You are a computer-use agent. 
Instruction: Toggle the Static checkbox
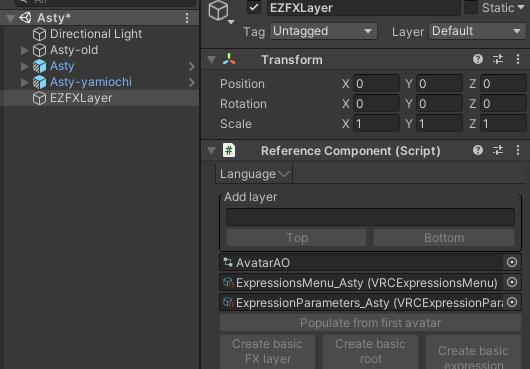[x=471, y=7]
